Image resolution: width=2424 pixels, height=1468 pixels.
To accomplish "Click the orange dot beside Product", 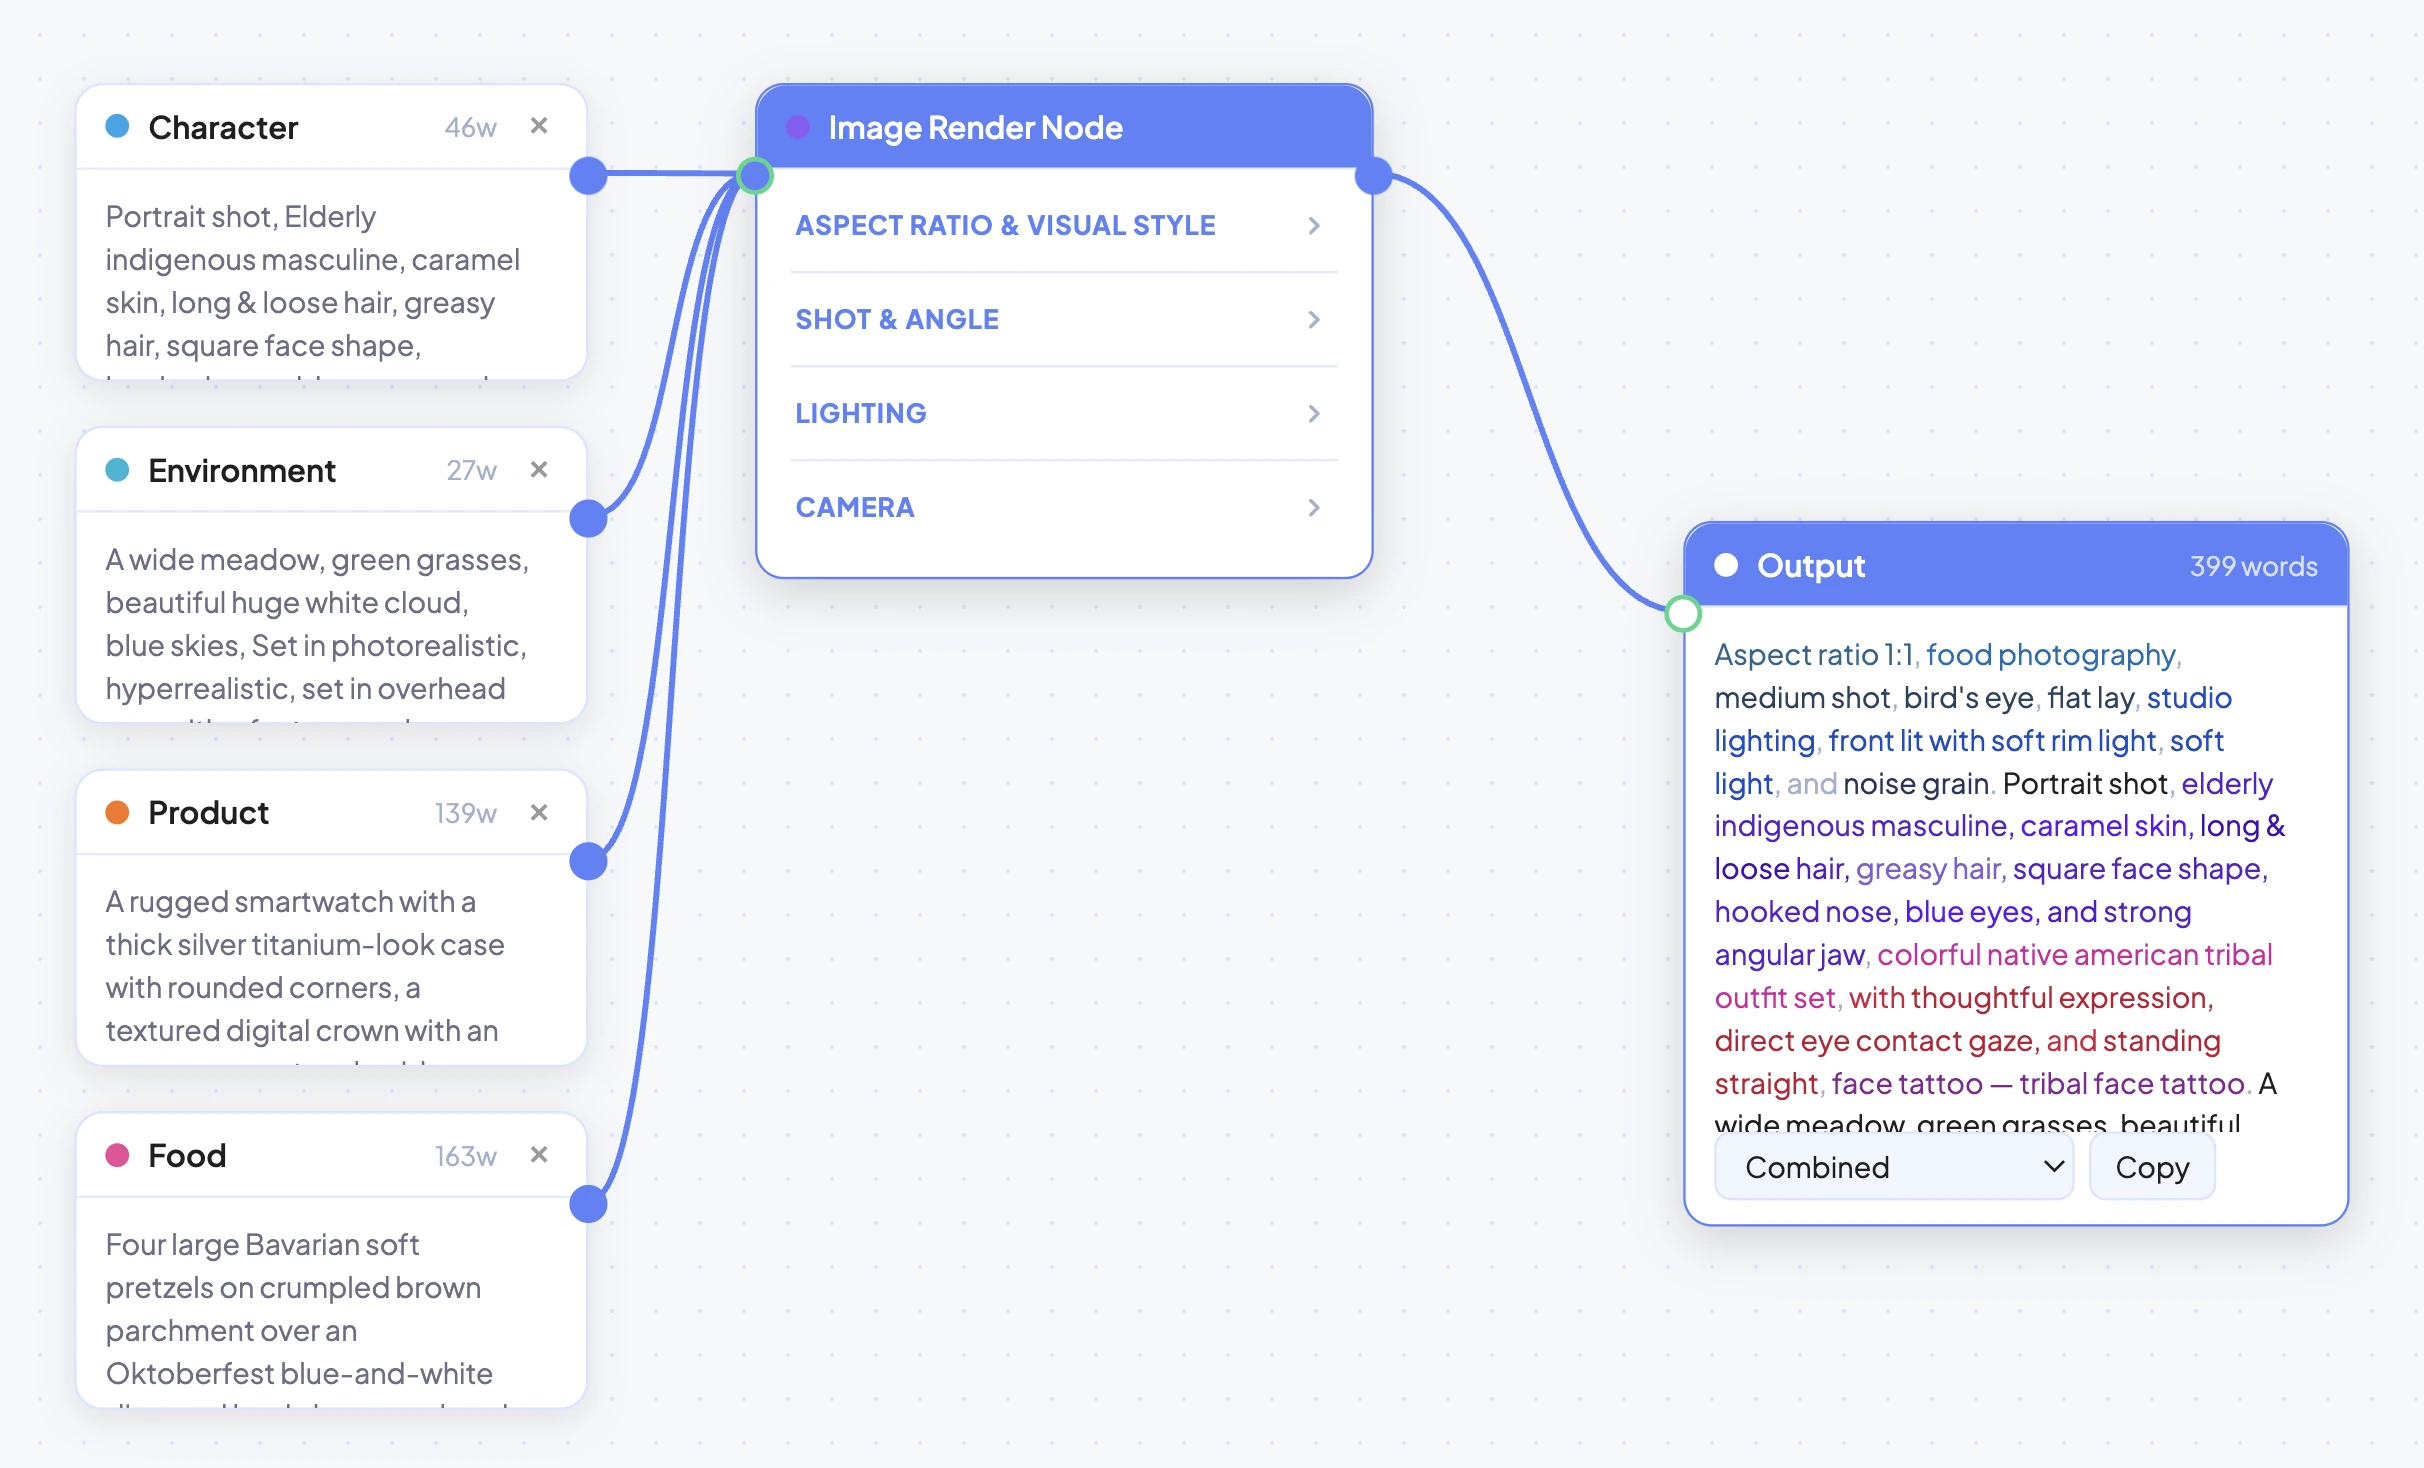I will (x=117, y=812).
